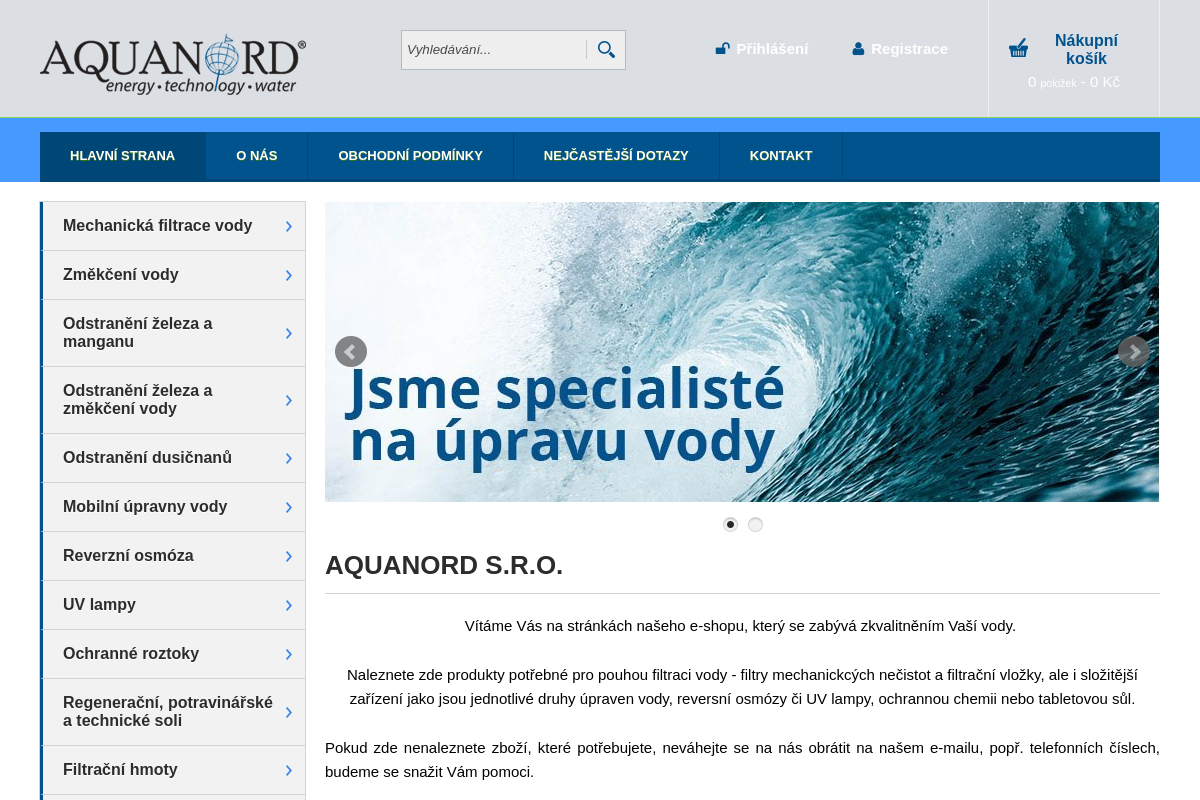Click the padlock icon beside Přihlášení
This screenshot has height=800, width=1200.
[722, 48]
